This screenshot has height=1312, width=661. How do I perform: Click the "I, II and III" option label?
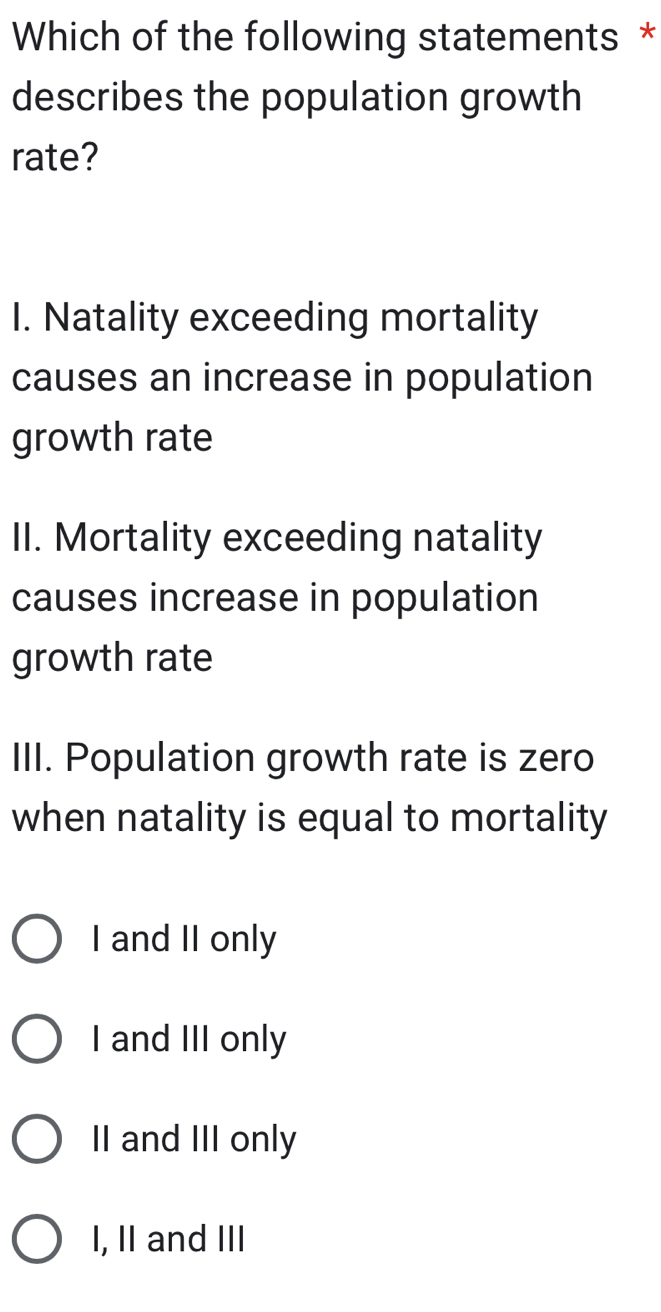(167, 1240)
